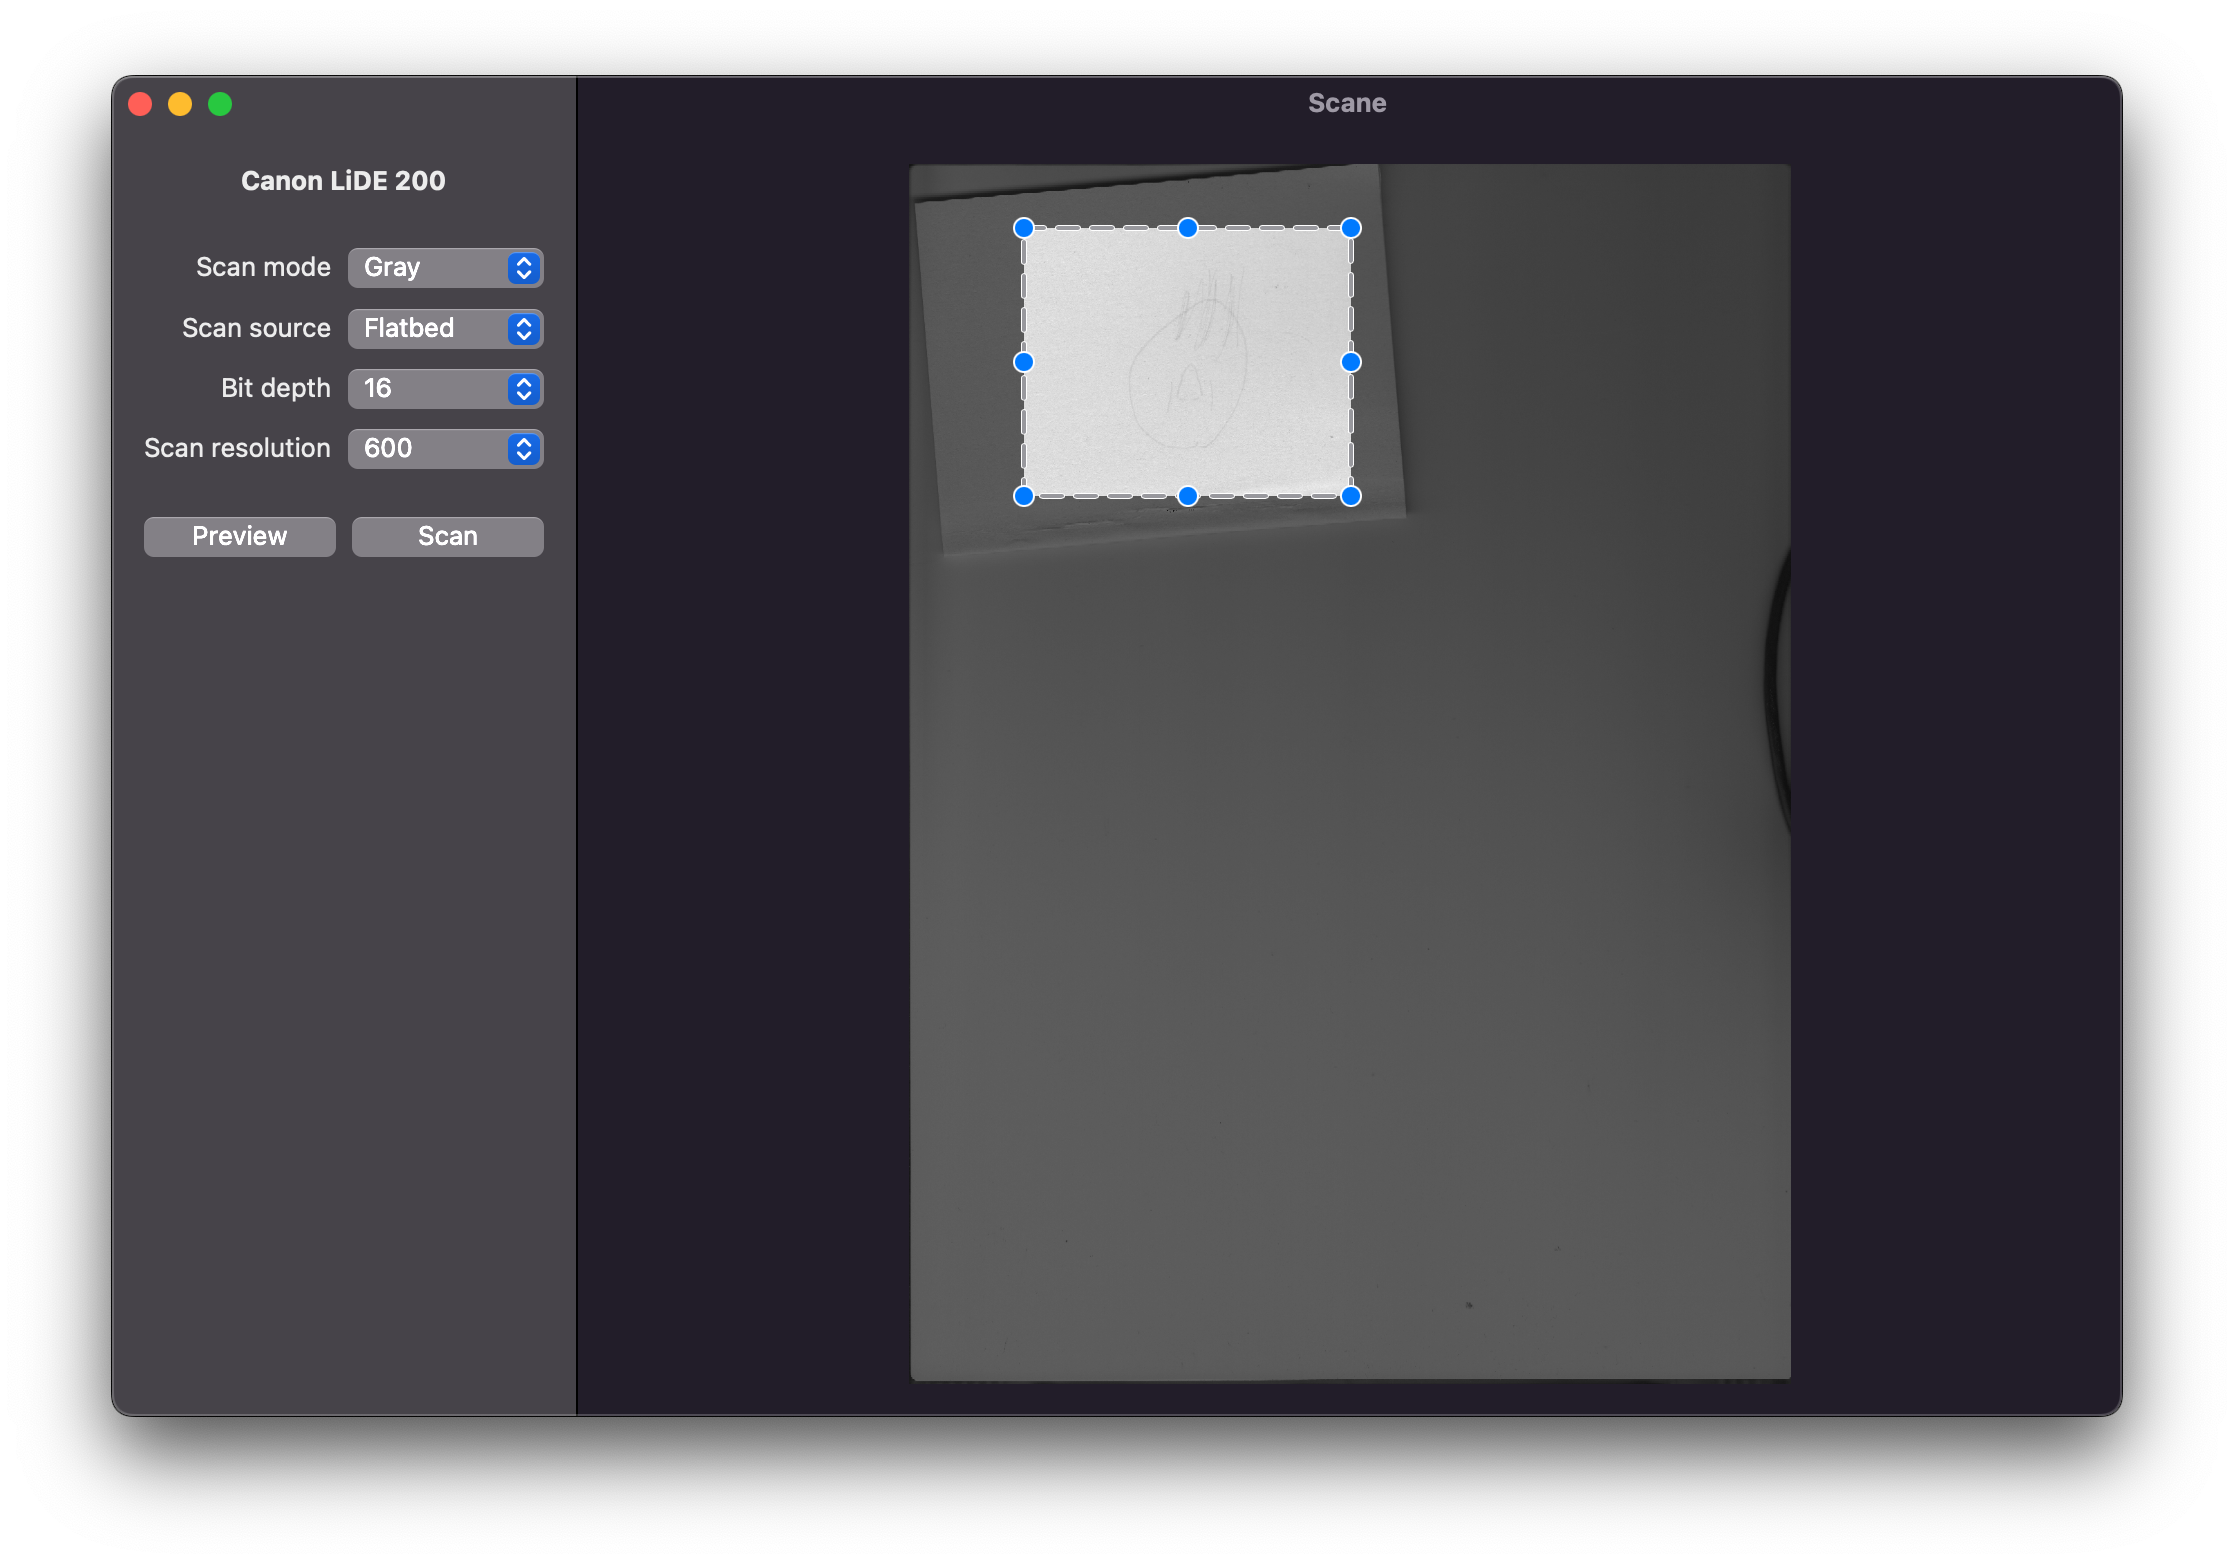Click the top-middle selection handle
The image size is (2234, 1564).
[1187, 228]
